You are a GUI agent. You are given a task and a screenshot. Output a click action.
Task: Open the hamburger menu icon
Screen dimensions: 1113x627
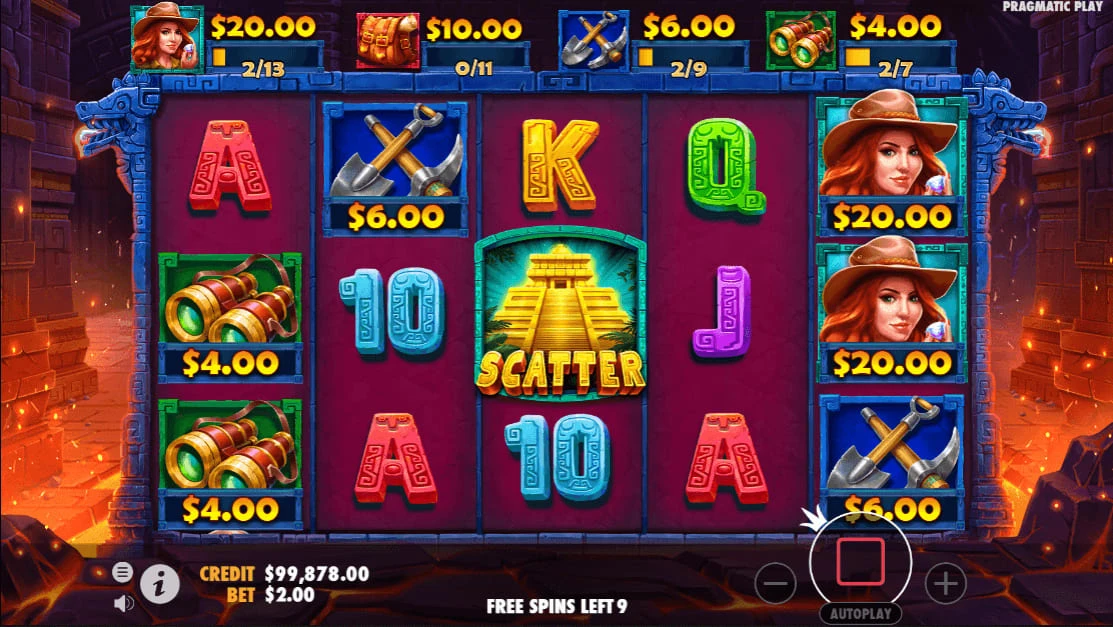(x=122, y=572)
